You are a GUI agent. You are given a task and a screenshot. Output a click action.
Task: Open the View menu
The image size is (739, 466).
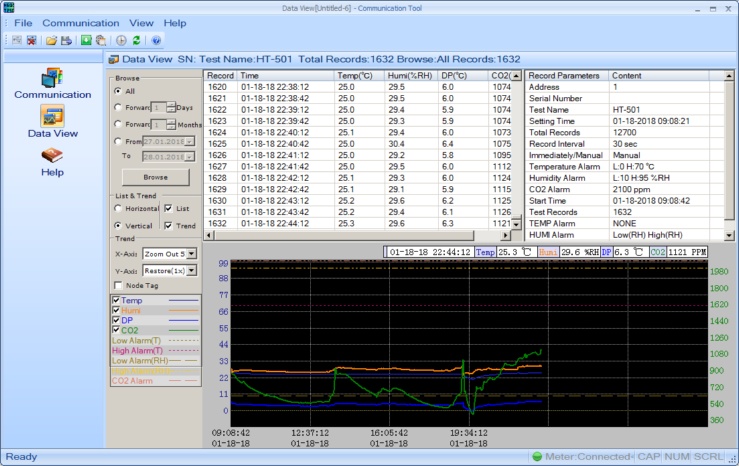click(x=141, y=23)
